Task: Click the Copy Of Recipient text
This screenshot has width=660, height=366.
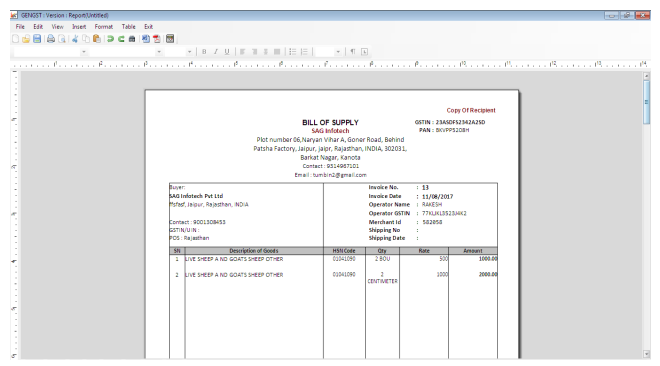Action: (471, 110)
